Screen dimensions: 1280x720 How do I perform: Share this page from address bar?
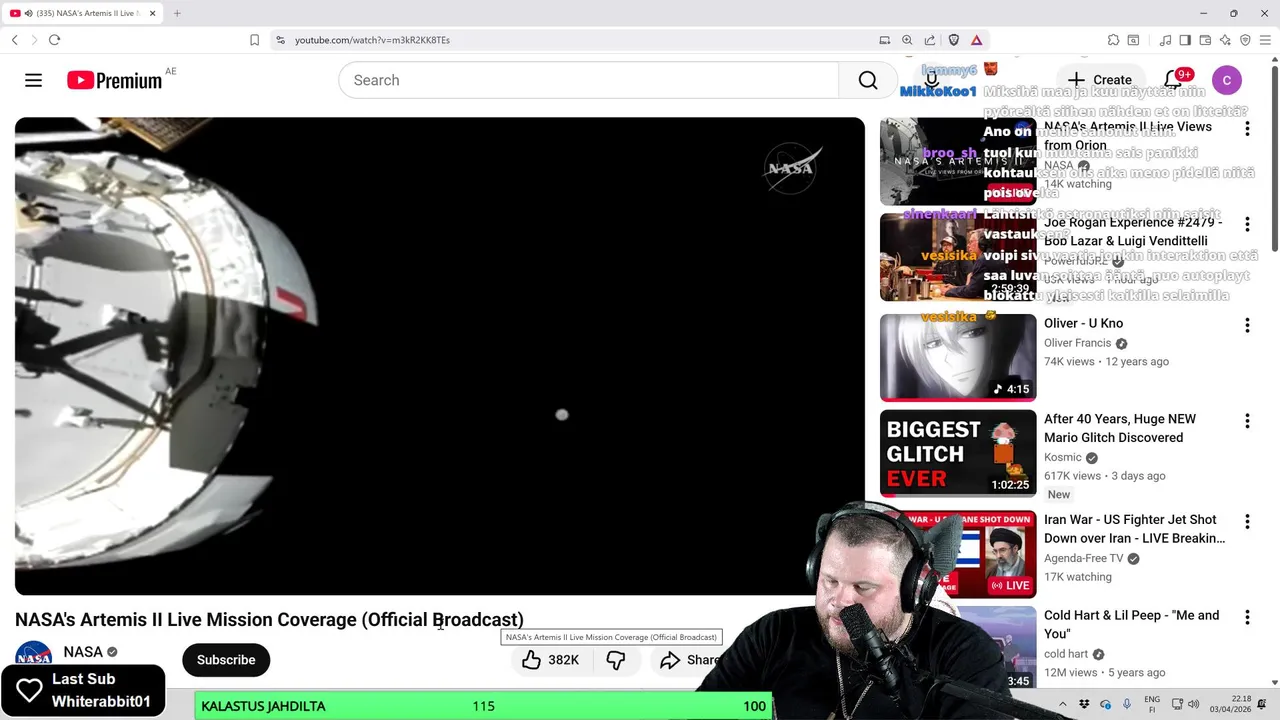pos(930,40)
